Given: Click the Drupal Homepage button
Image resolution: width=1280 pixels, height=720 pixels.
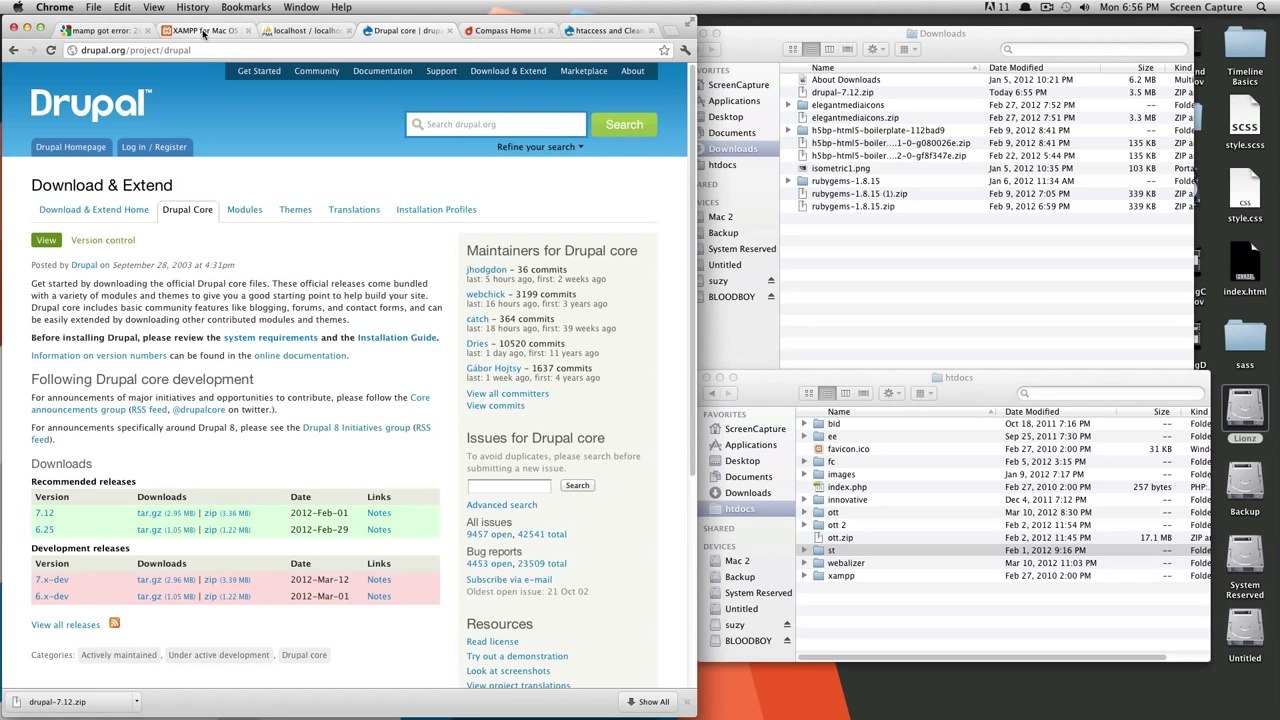Looking at the screenshot, I should tap(70, 147).
